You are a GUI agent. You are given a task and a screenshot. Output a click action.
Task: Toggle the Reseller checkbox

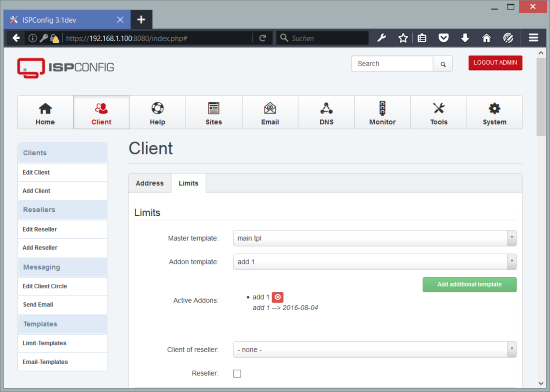pyautogui.click(x=237, y=374)
